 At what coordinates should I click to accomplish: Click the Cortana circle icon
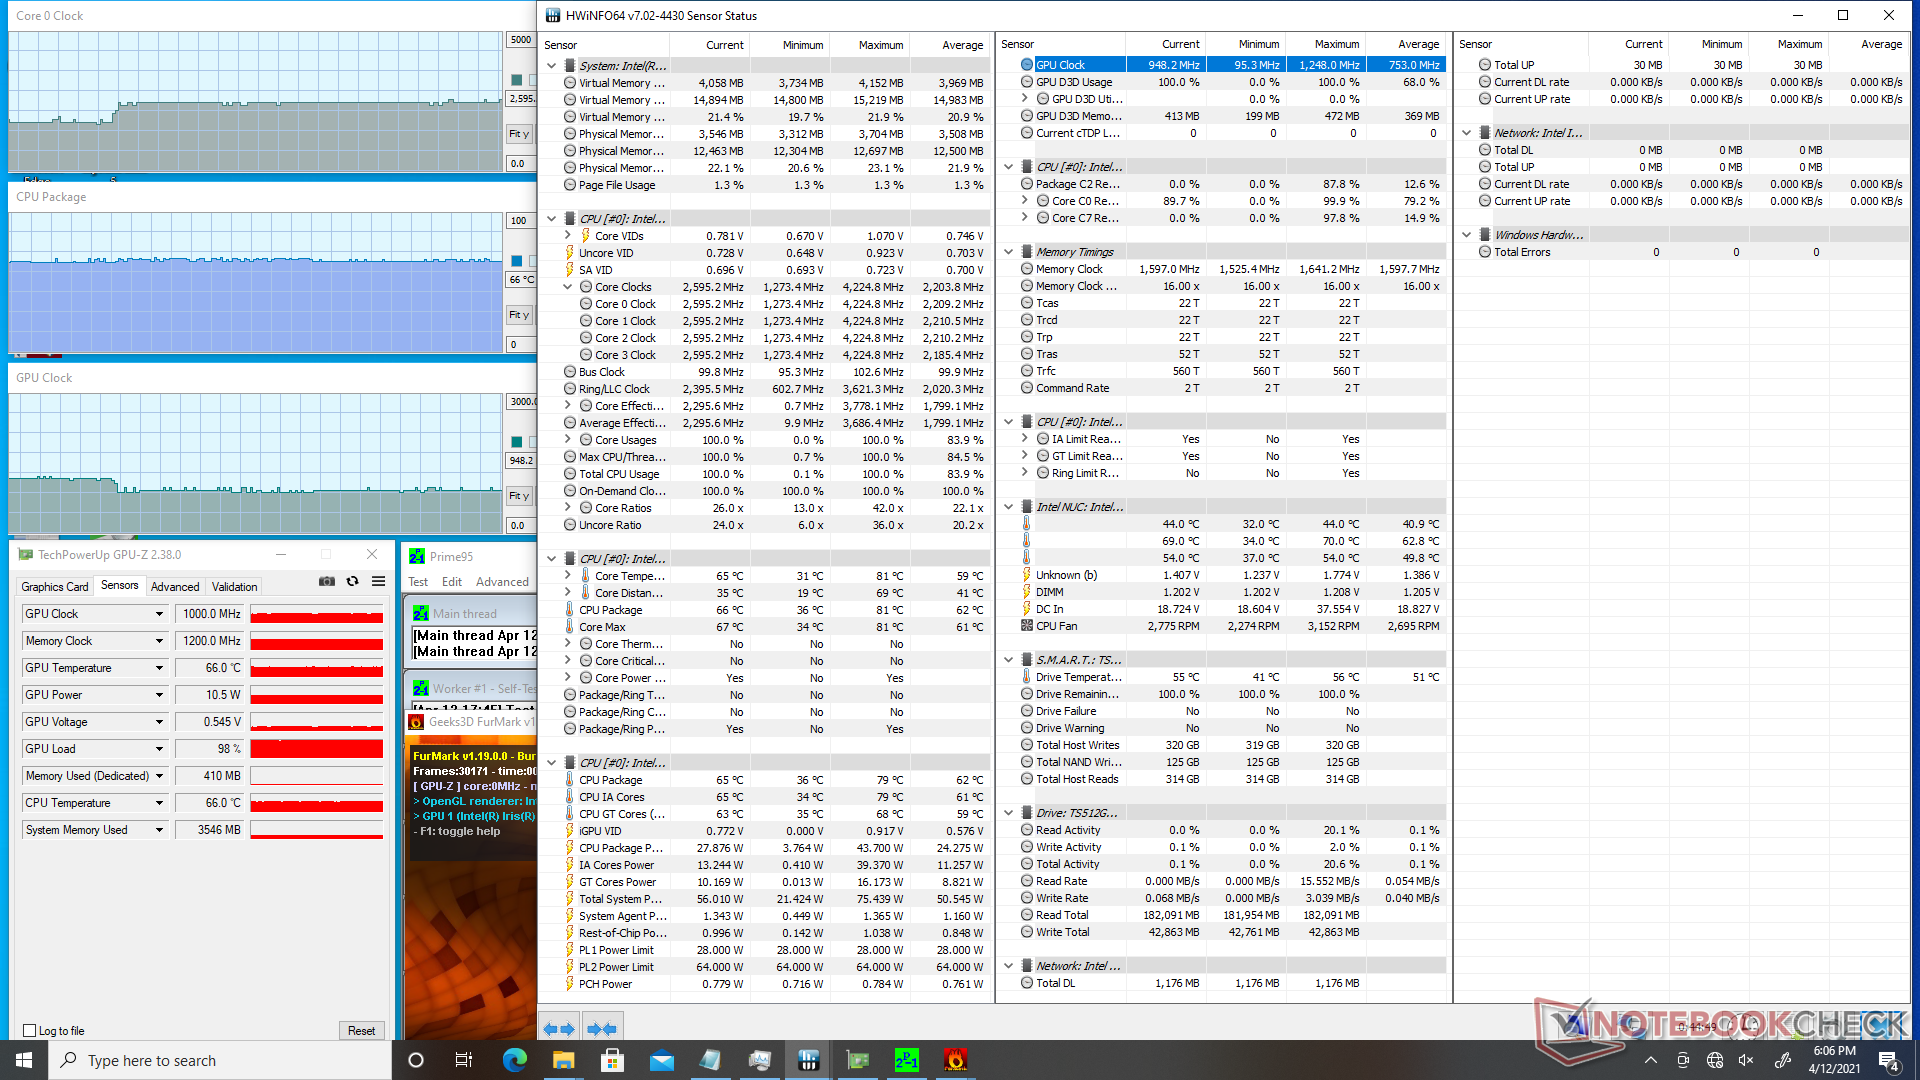point(416,1060)
